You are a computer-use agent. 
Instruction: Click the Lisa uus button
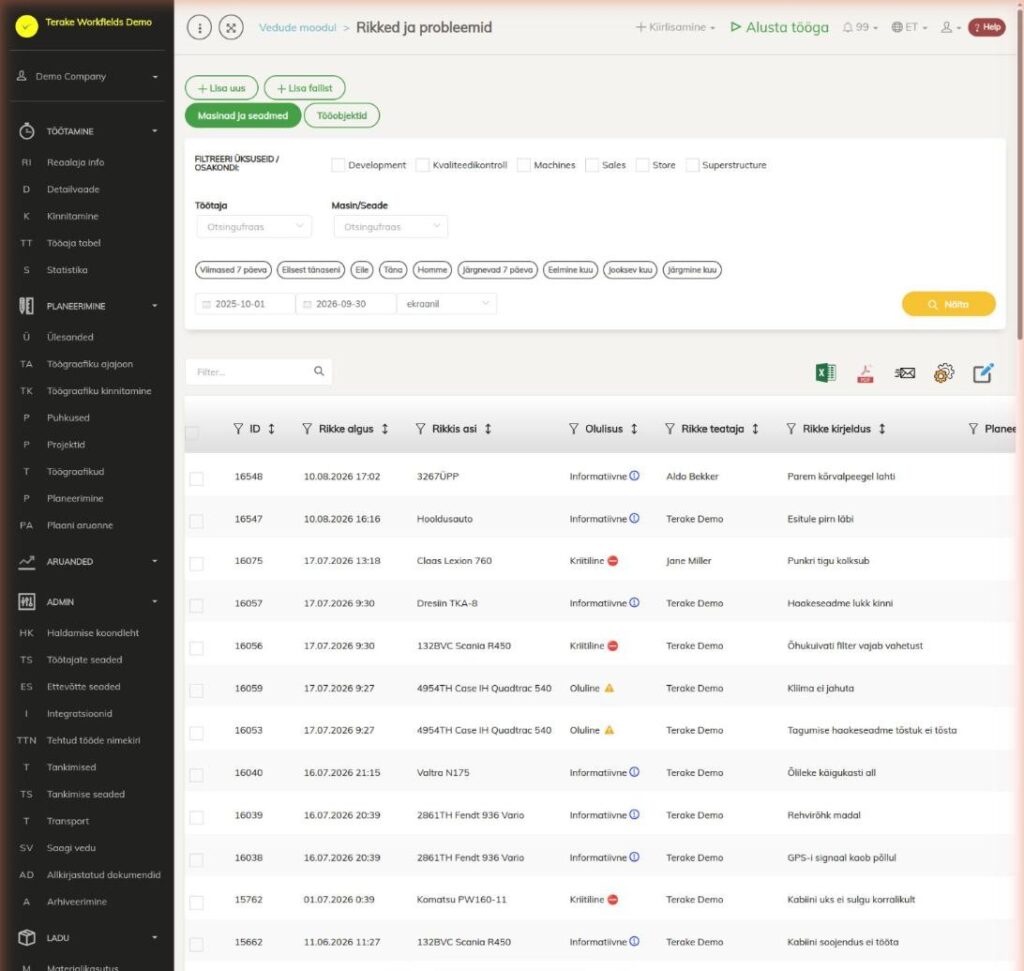click(x=221, y=88)
